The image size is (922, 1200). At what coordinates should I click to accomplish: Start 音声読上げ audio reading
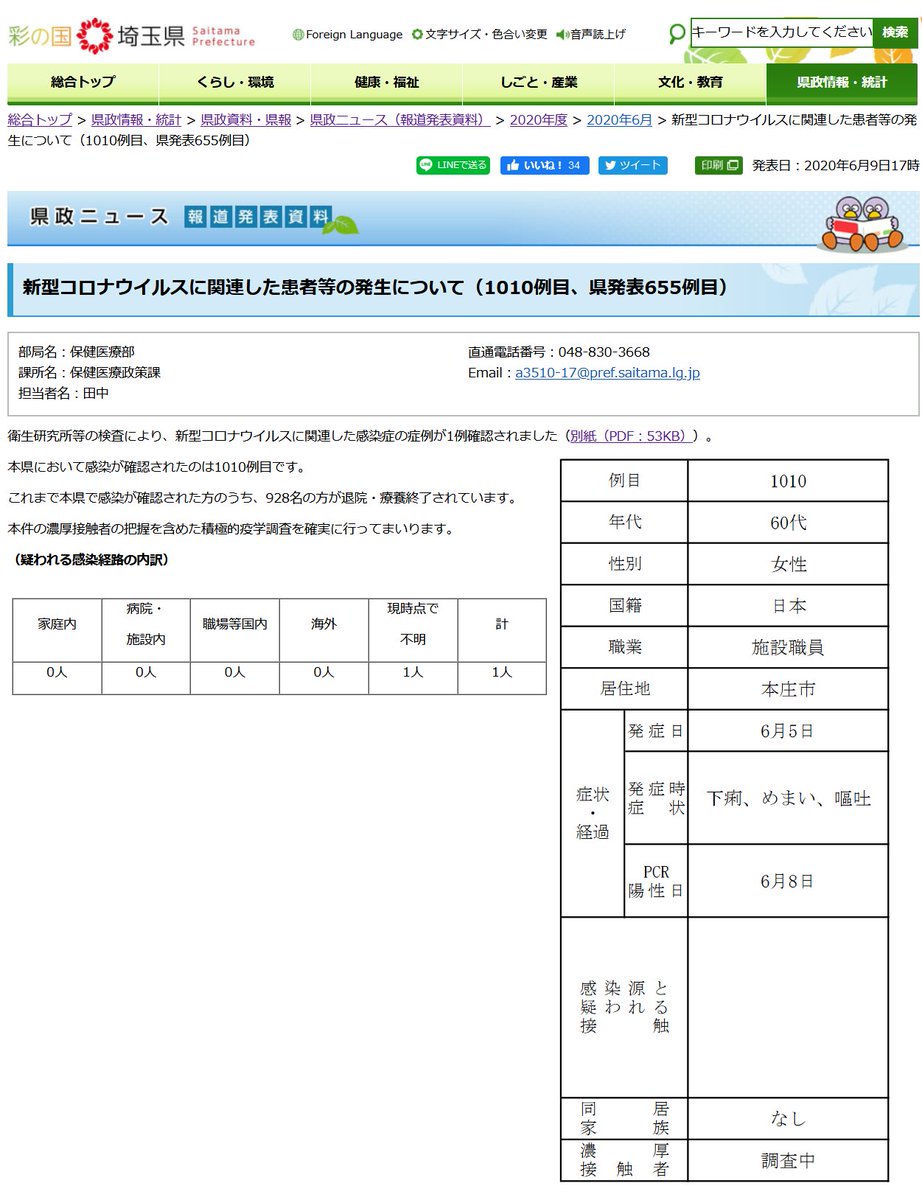591,34
